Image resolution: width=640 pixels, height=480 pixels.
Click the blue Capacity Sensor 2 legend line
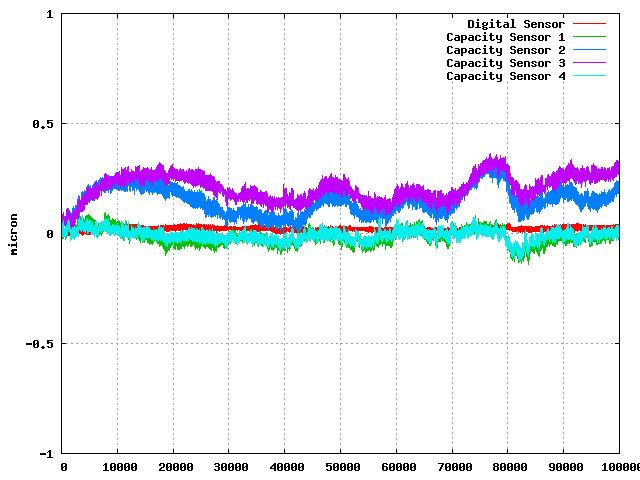589,50
